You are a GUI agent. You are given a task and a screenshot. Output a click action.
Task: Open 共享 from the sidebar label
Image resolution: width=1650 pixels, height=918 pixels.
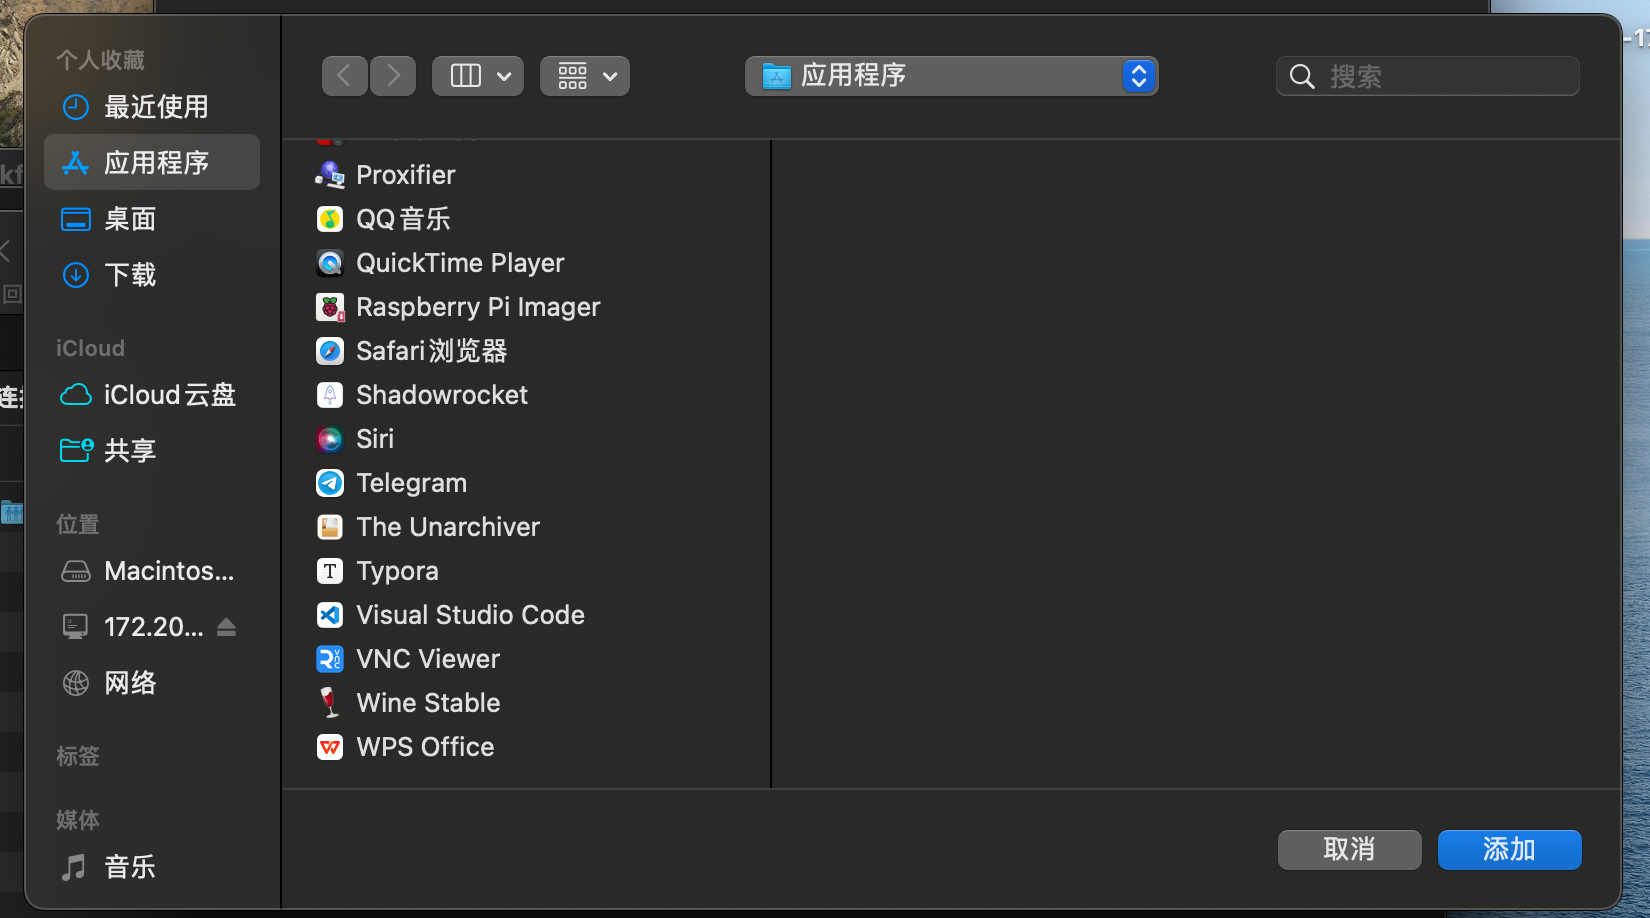(x=131, y=451)
